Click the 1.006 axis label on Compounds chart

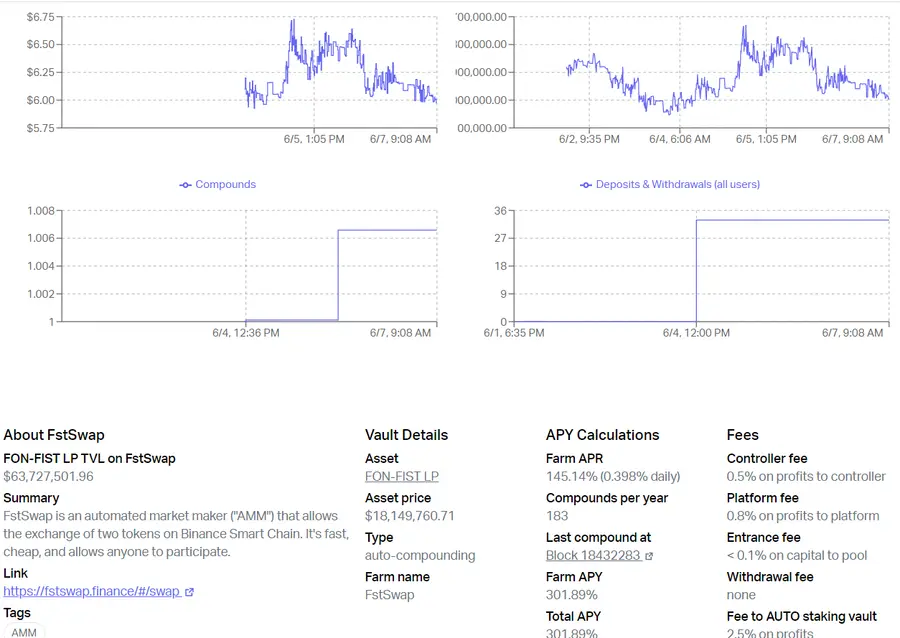41,238
